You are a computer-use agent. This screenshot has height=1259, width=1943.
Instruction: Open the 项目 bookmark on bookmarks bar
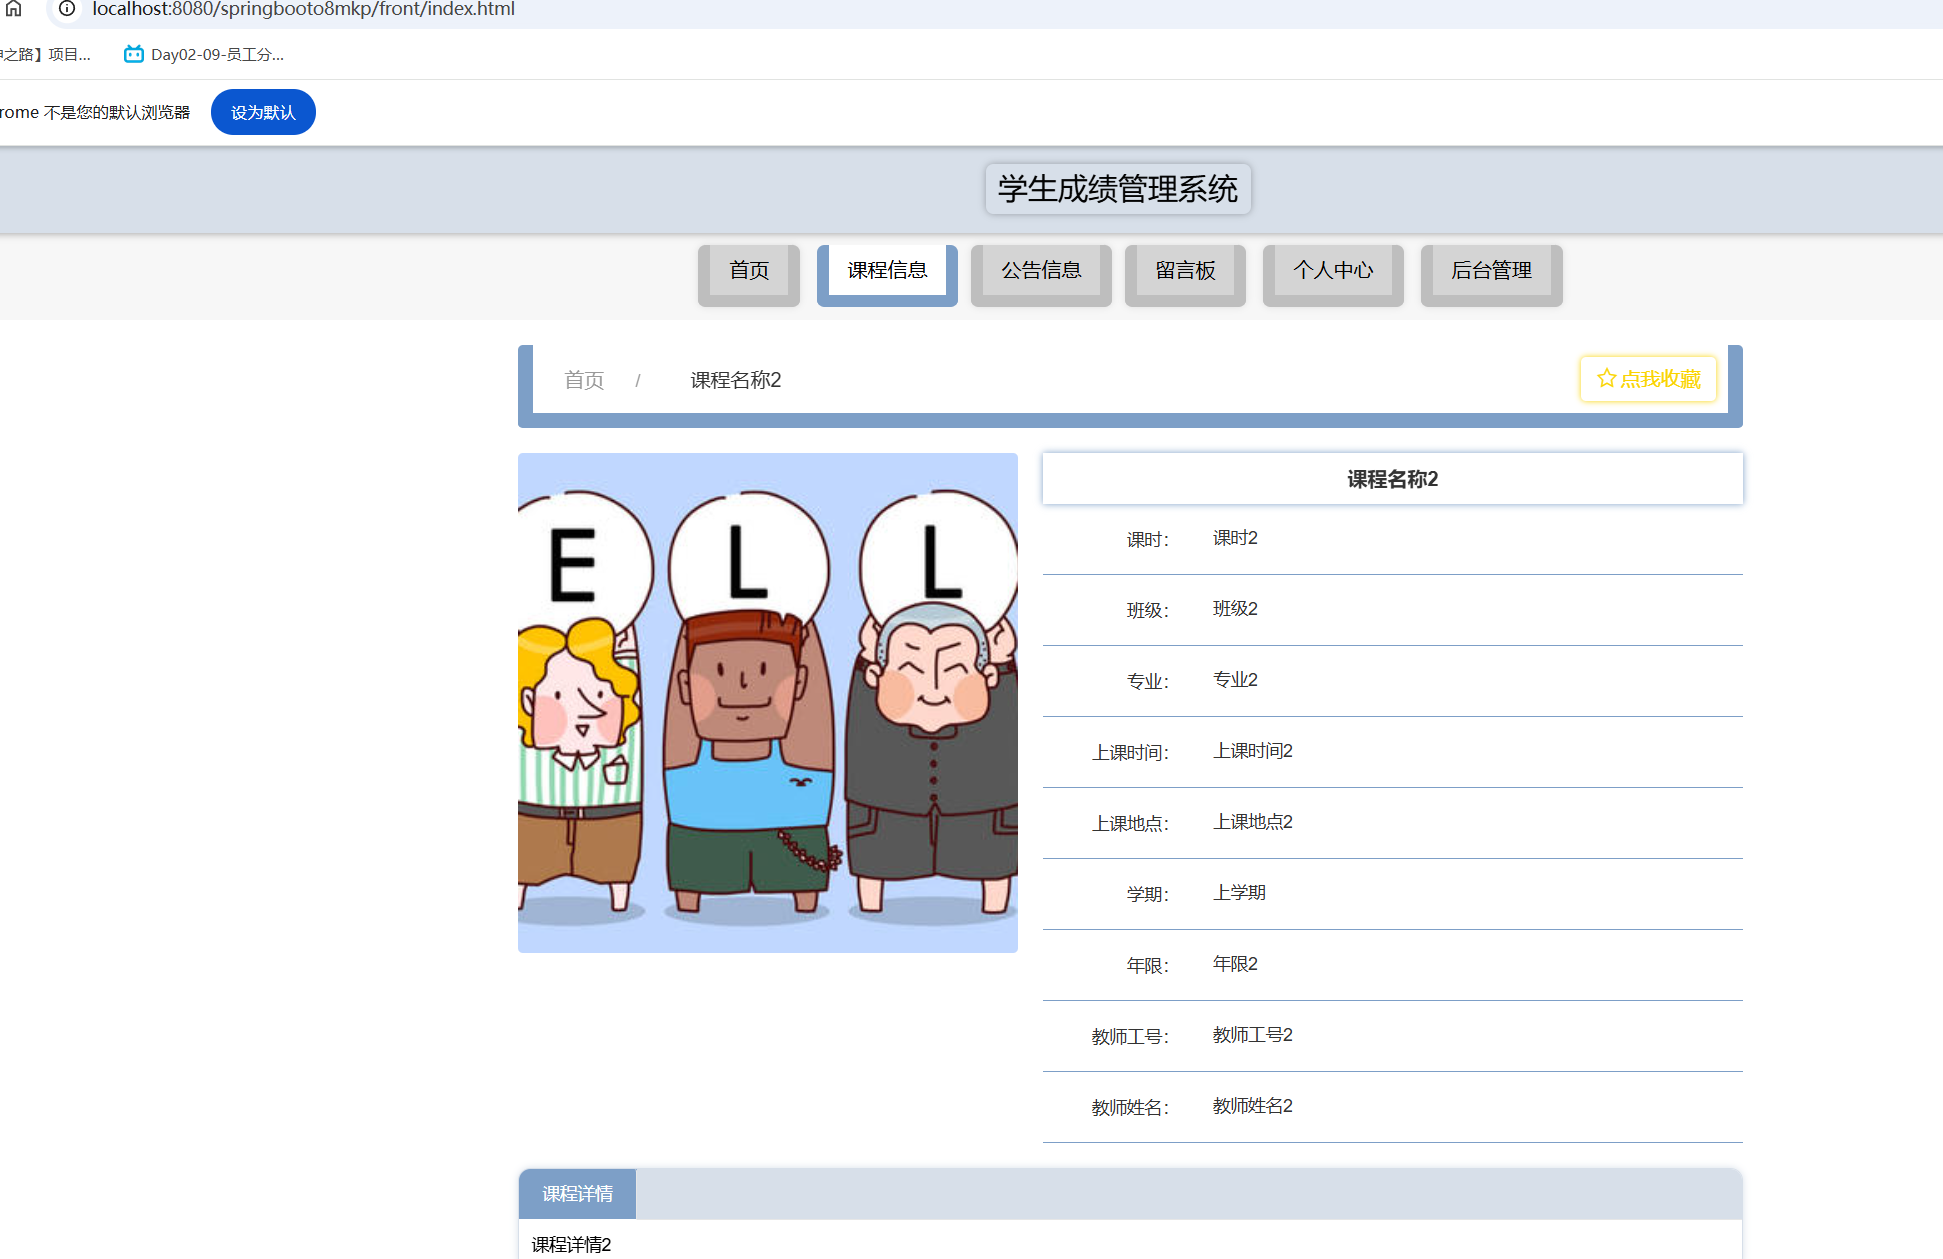tap(45, 54)
